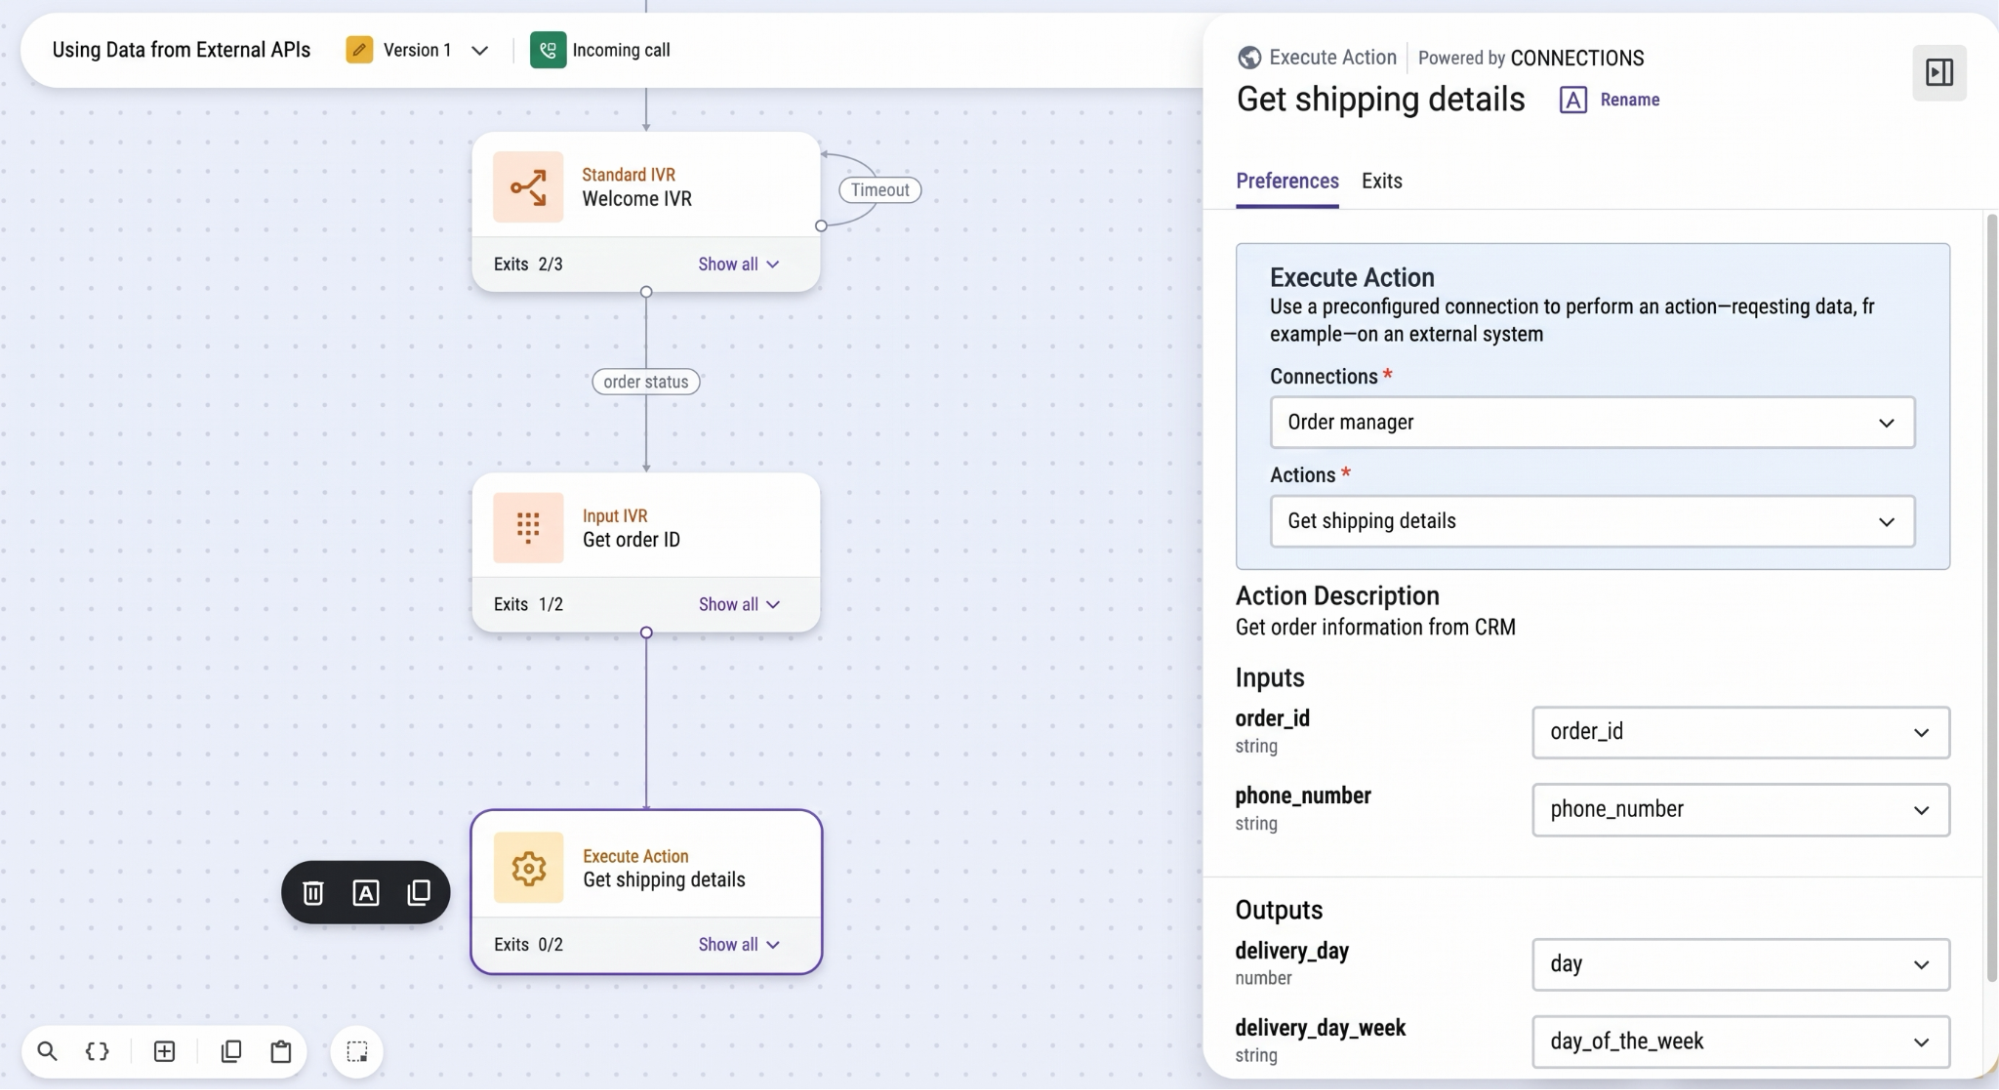Click the Standard IVR branching icon
The height and width of the screenshot is (1090, 1999).
click(x=528, y=187)
